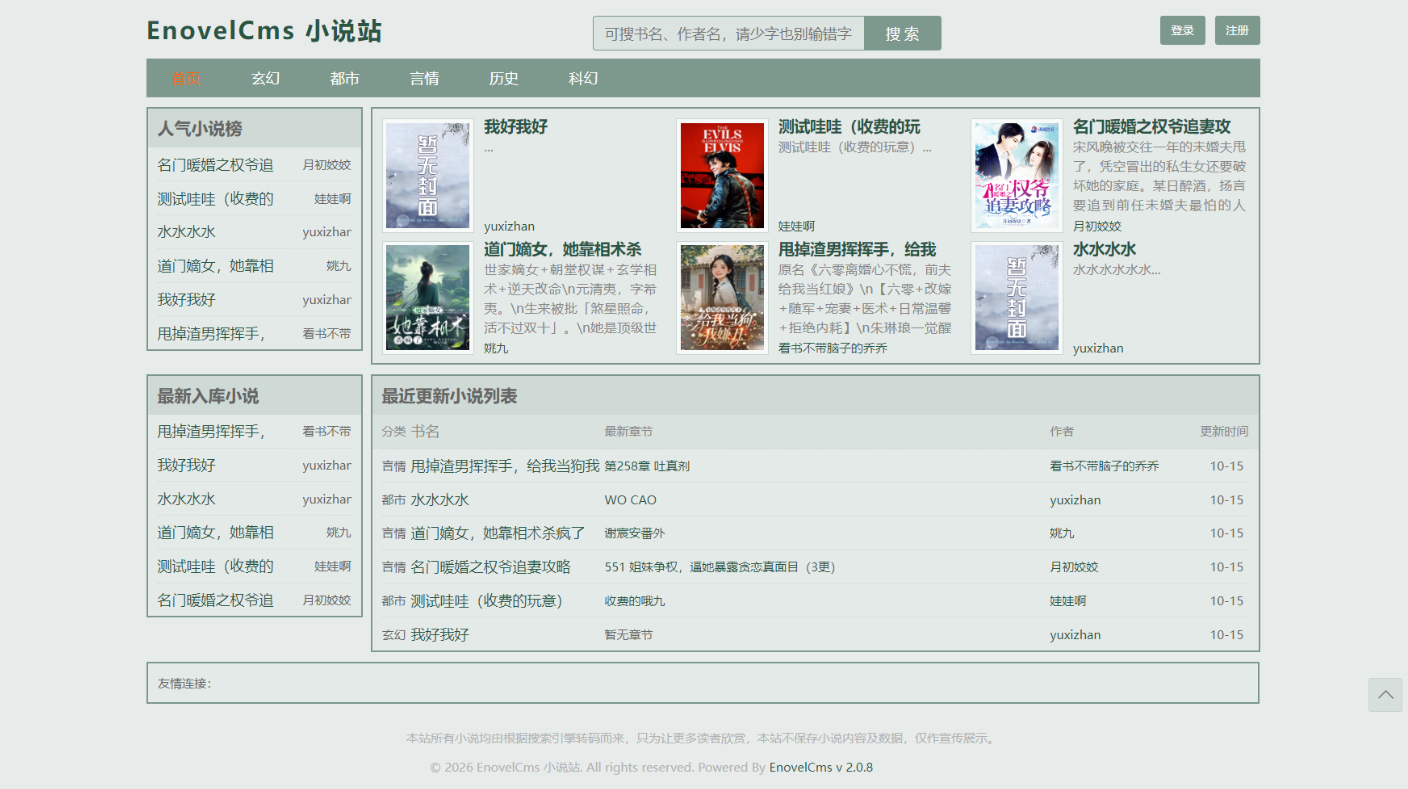The image size is (1408, 789).
Task: Click the 注册 register button
Action: (x=1237, y=30)
